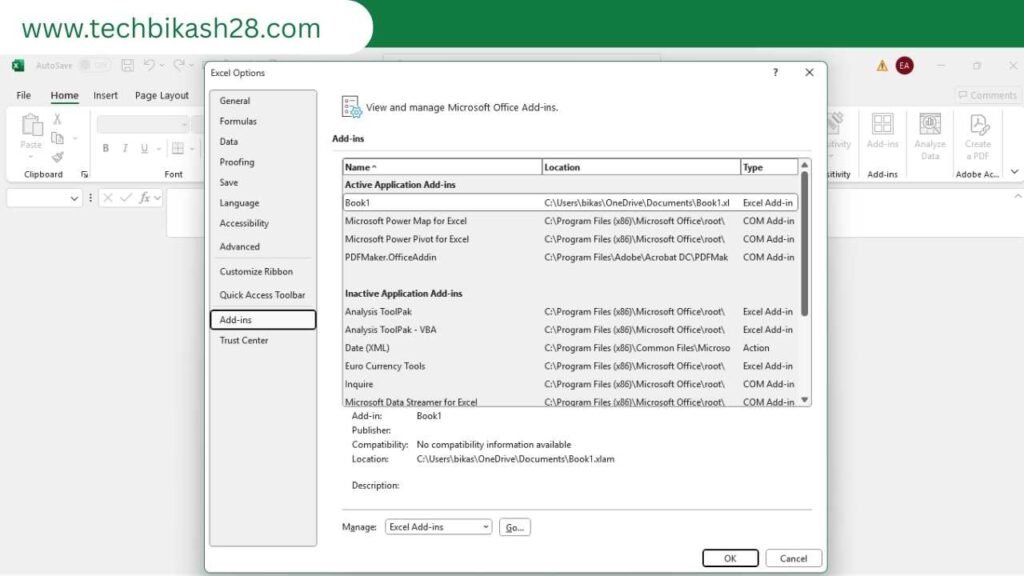Click the Redo arrow icon
The image size is (1024, 576).
[178, 65]
